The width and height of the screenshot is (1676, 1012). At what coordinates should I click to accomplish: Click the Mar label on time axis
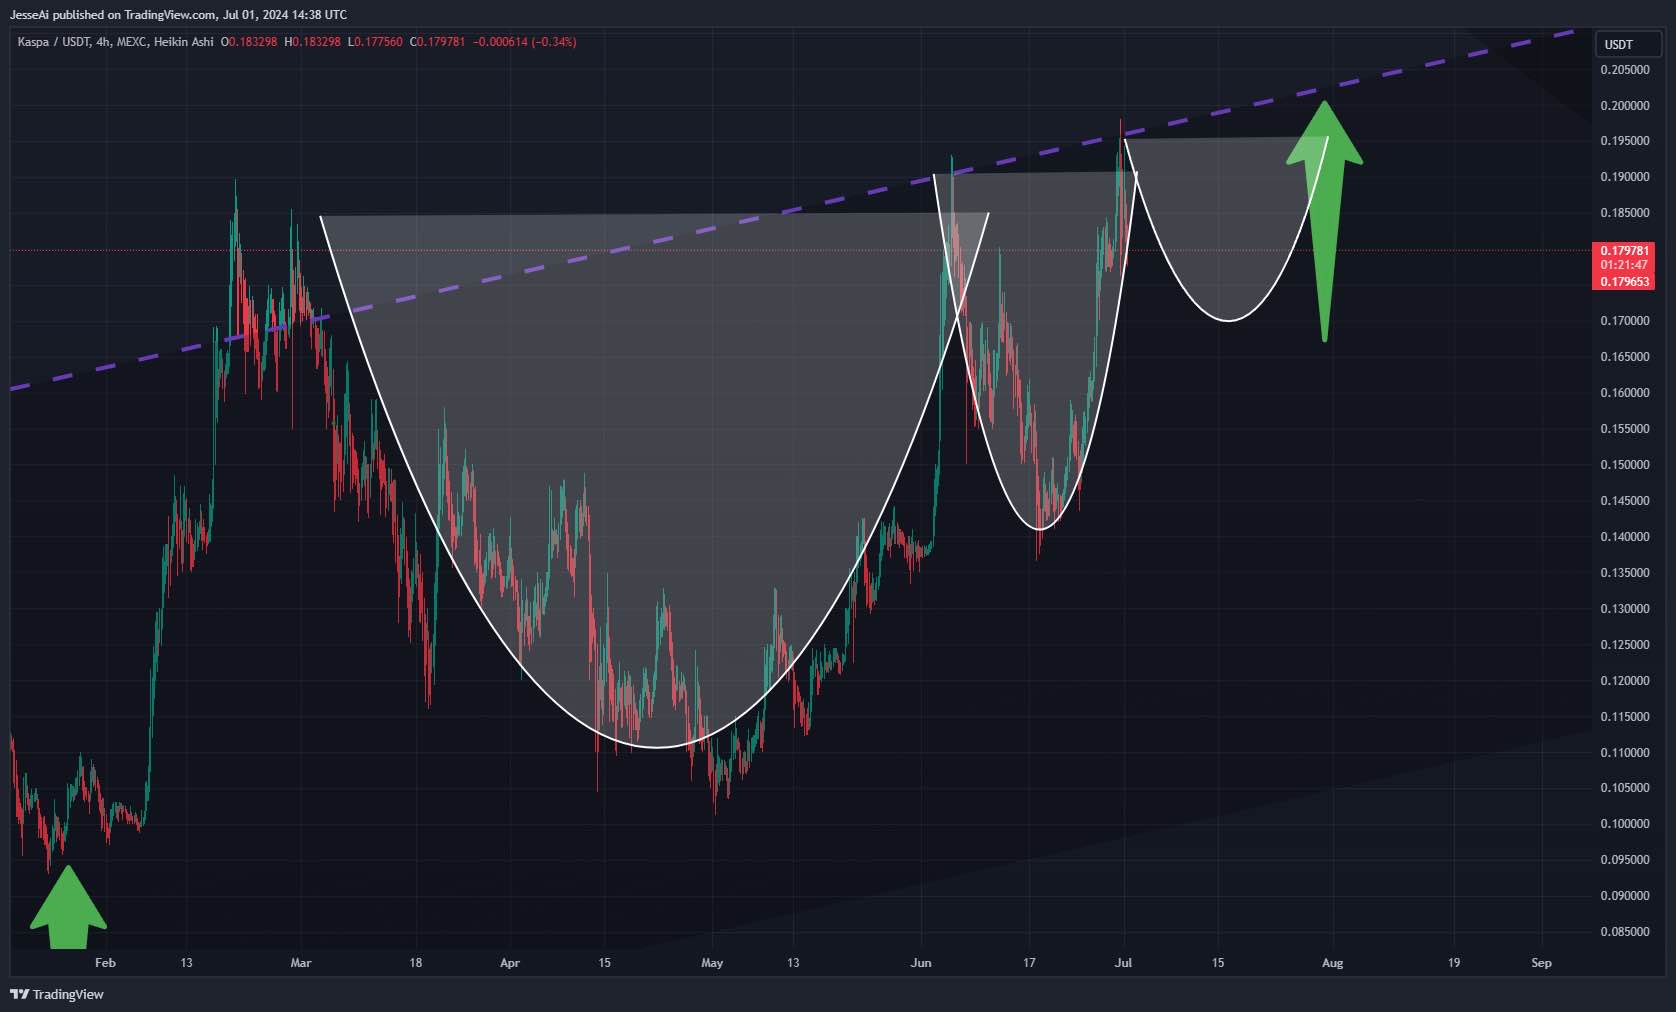[x=300, y=963]
